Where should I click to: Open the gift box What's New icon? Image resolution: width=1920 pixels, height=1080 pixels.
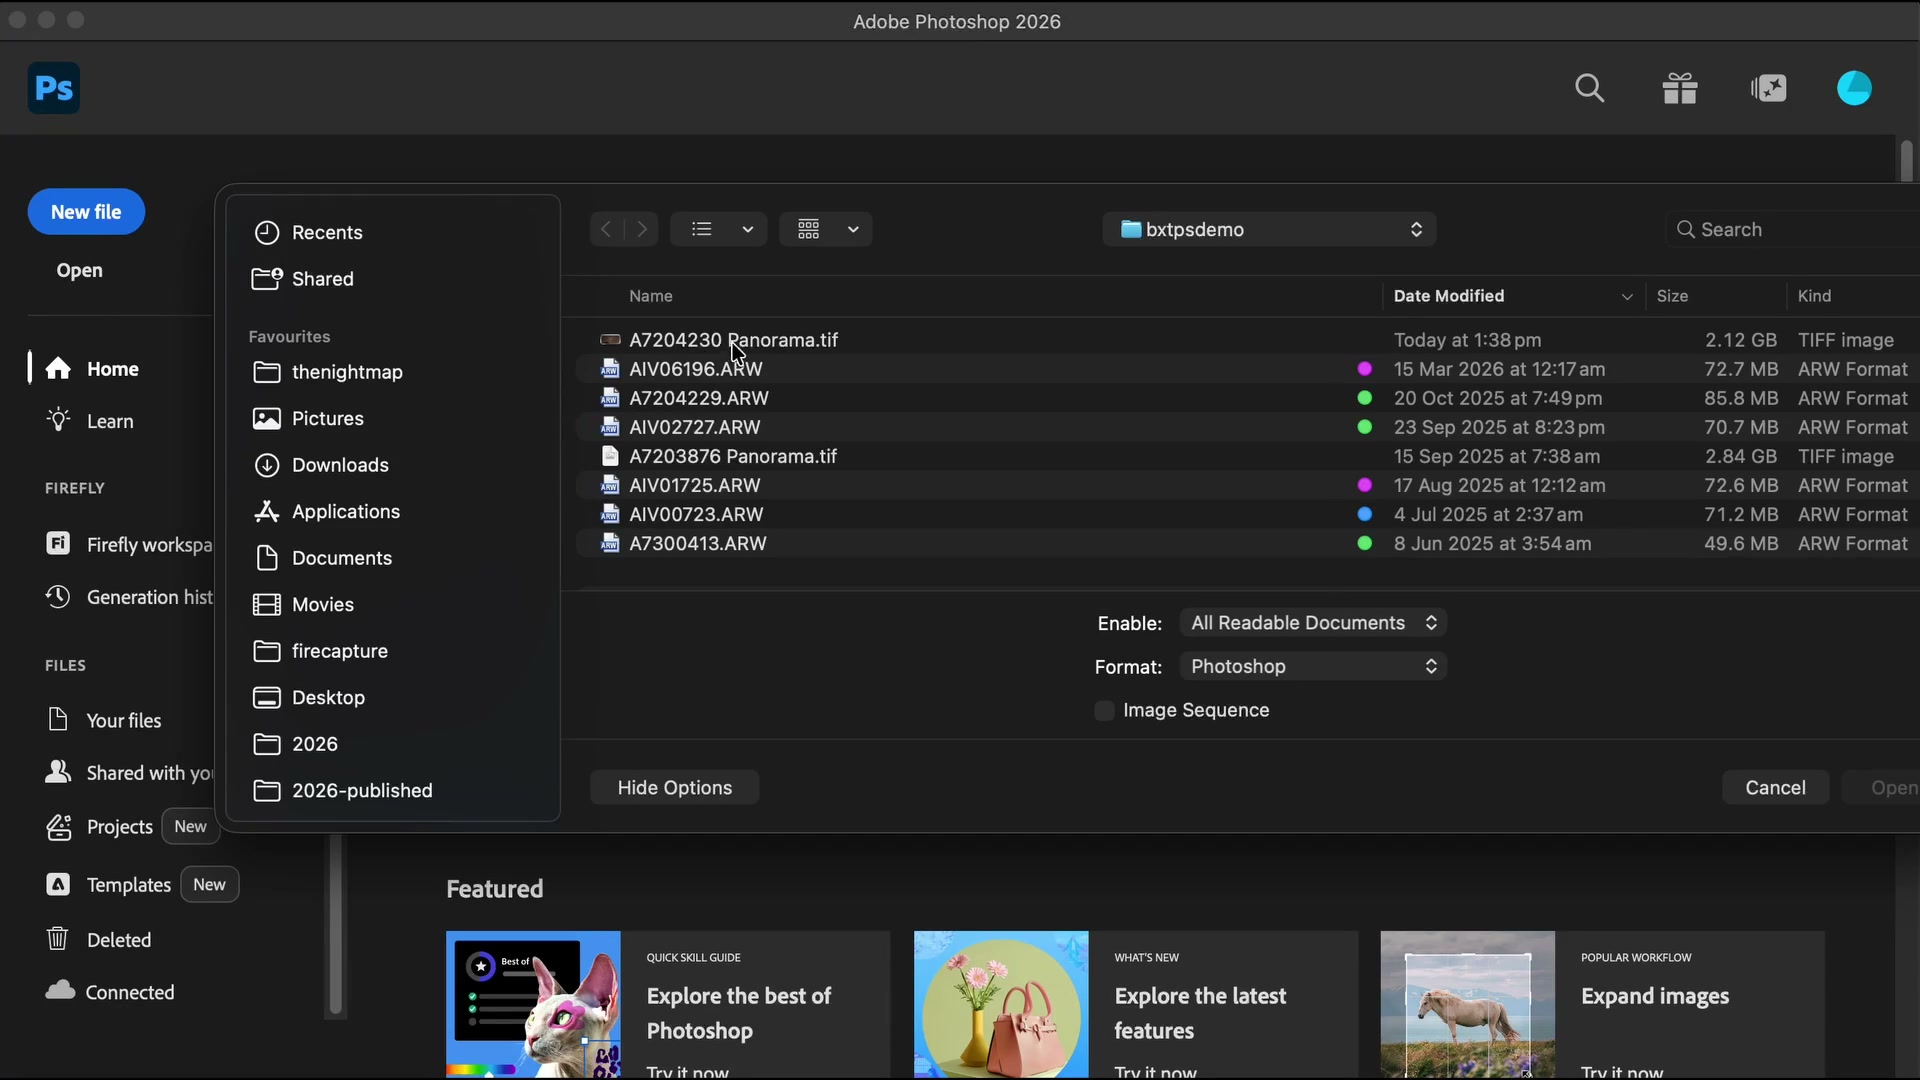1680,88
